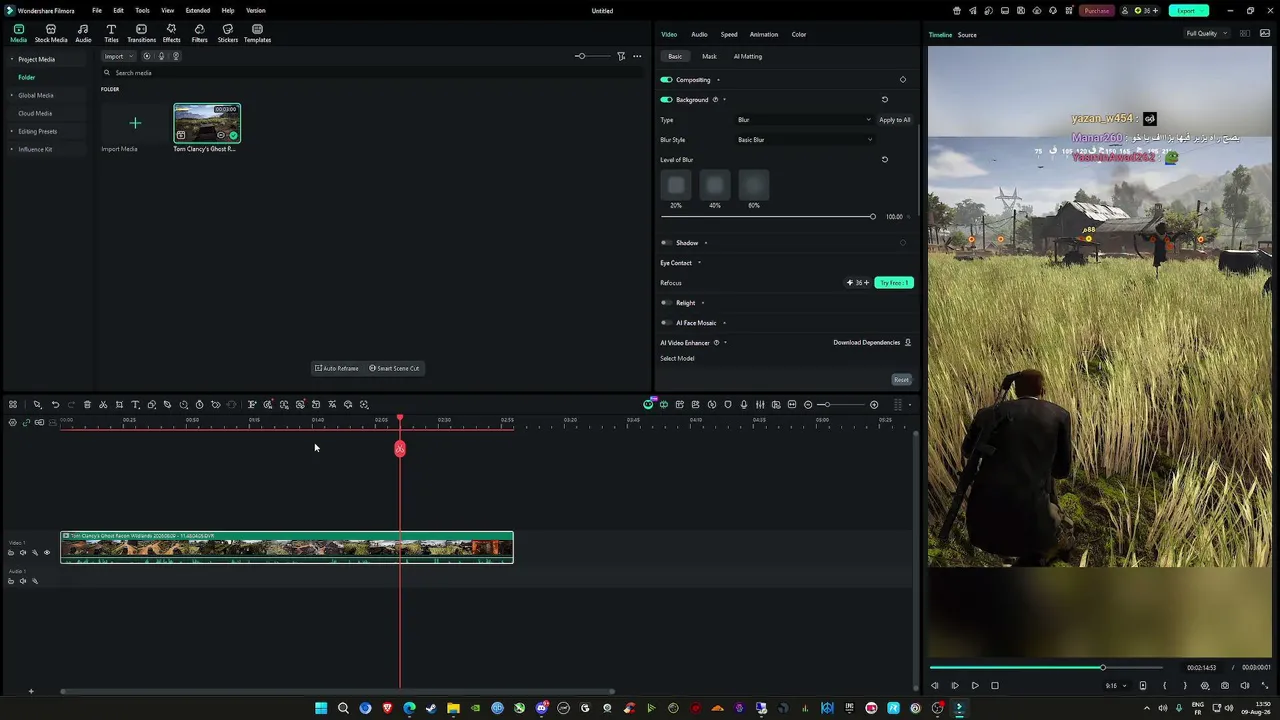Mute the Audio 1 track
This screenshot has width=1280, height=720.
(23, 581)
